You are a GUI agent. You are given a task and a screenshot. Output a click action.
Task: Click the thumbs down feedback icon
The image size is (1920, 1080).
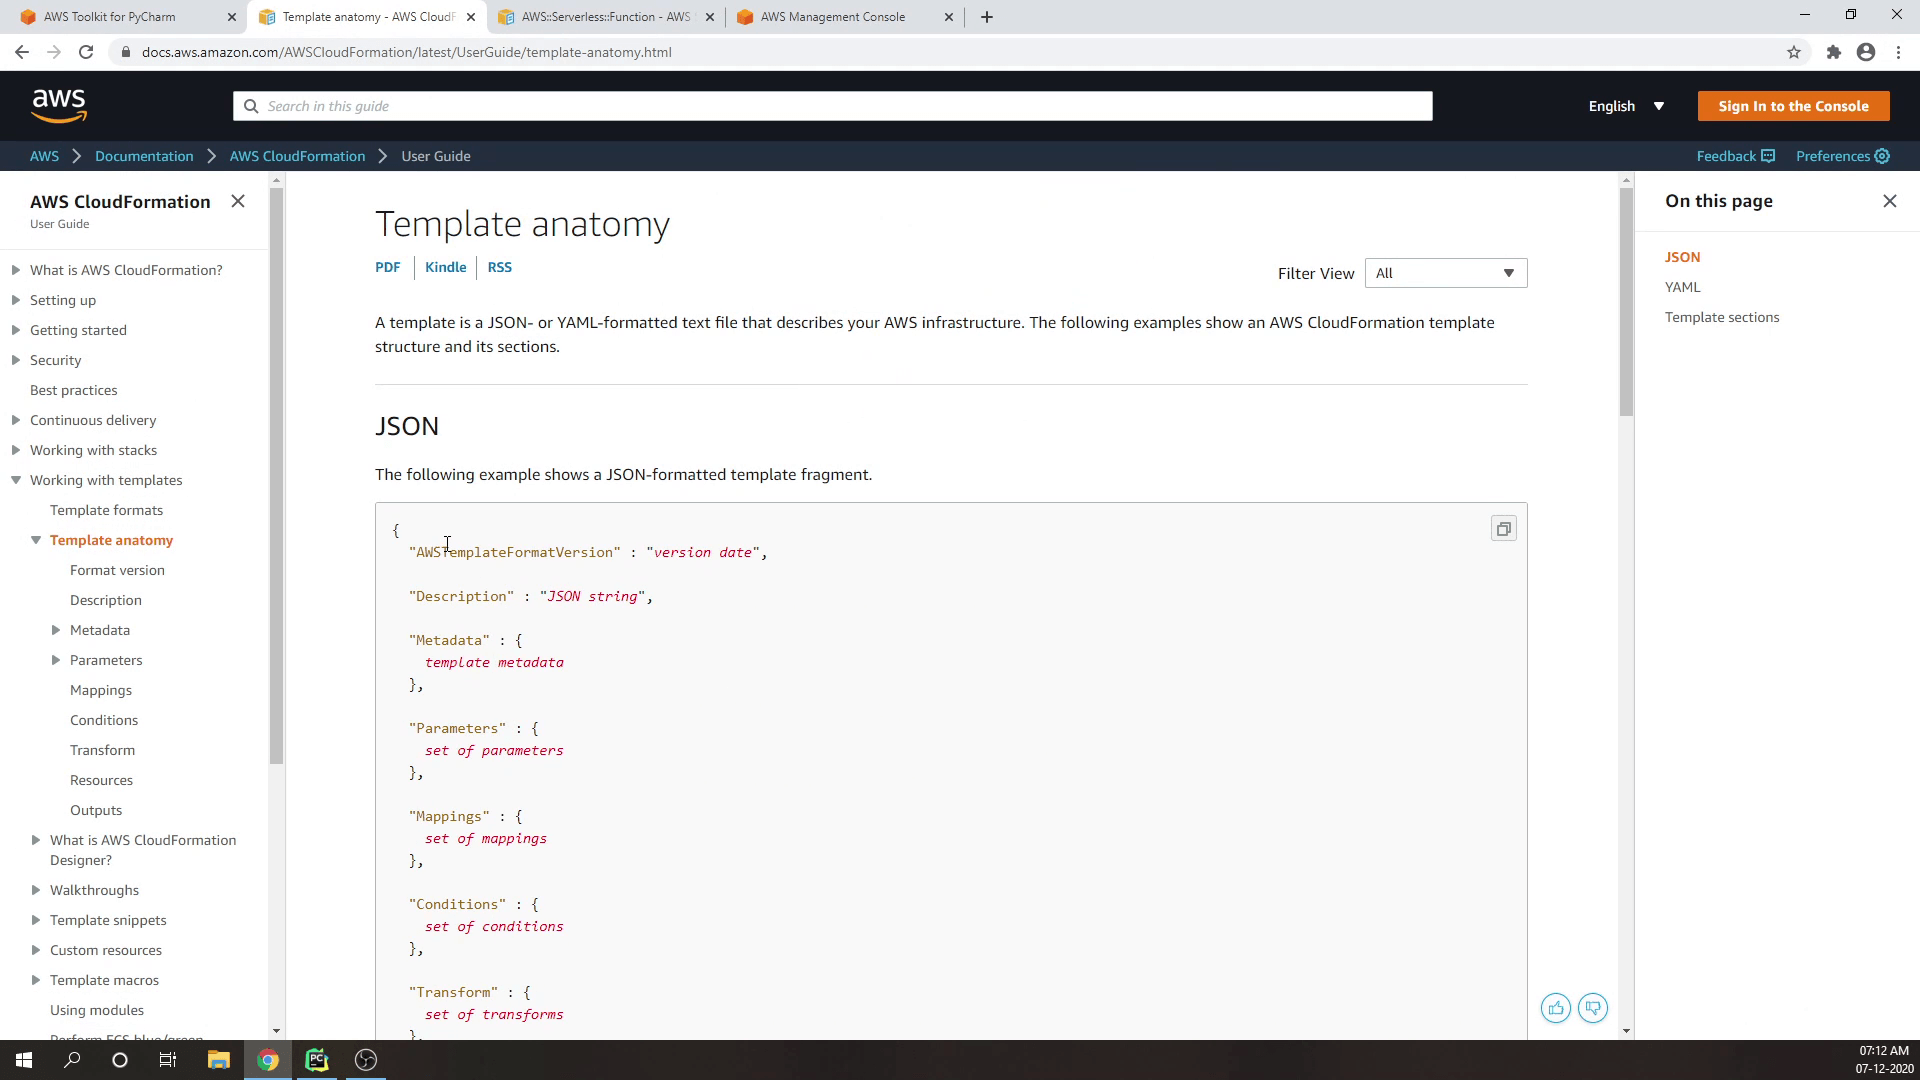click(1593, 1008)
